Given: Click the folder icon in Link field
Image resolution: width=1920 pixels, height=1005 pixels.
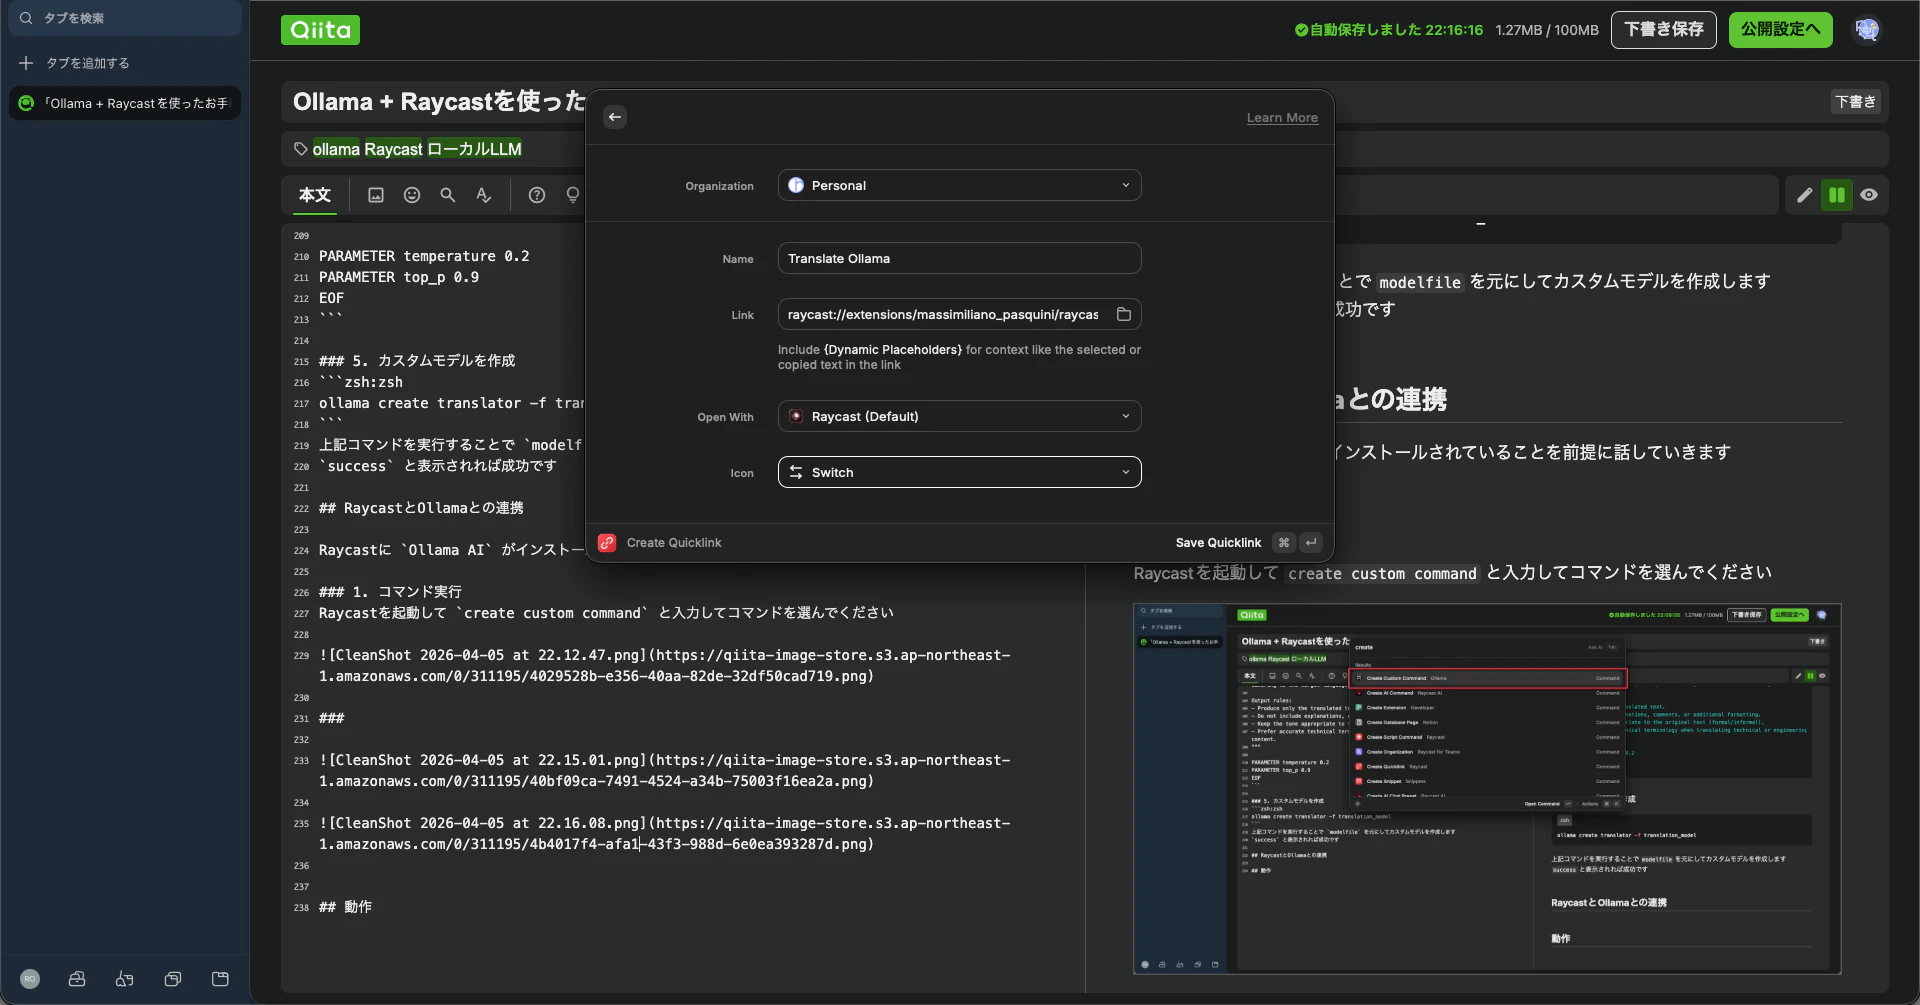Looking at the screenshot, I should pyautogui.click(x=1124, y=314).
